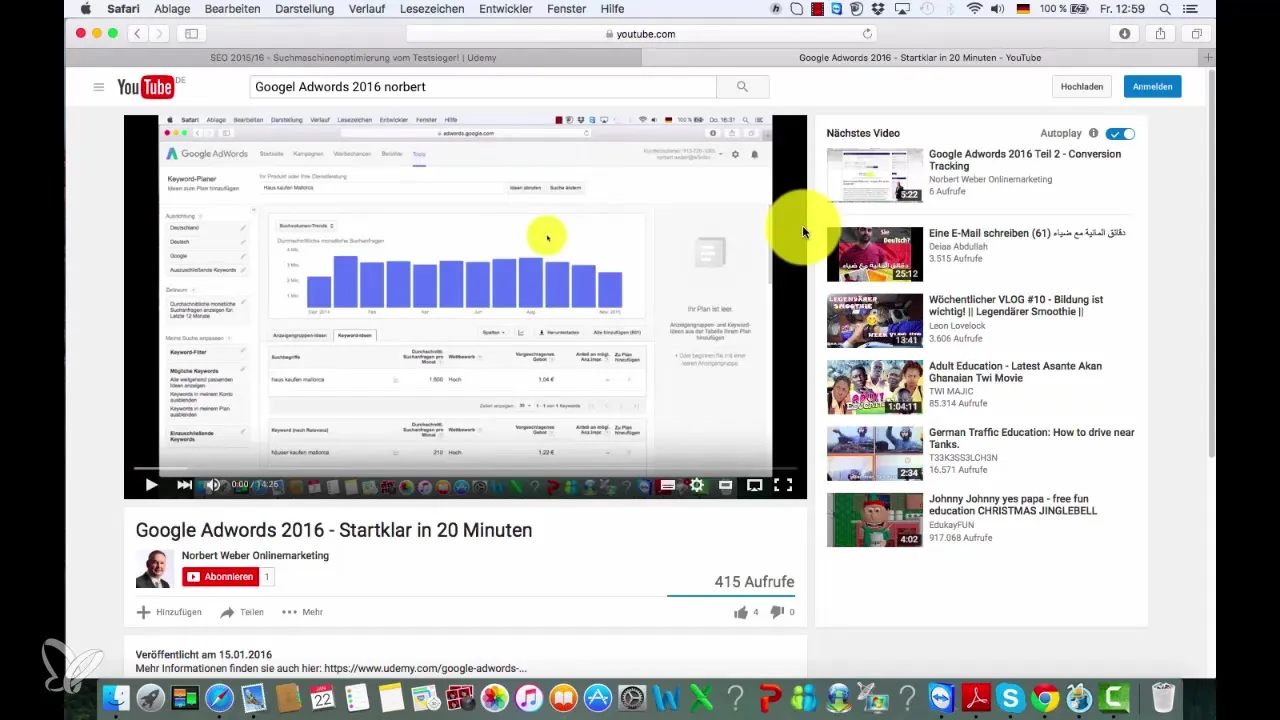Open the Autoplay info icon
This screenshot has width=1280, height=720.
[x=1093, y=133]
